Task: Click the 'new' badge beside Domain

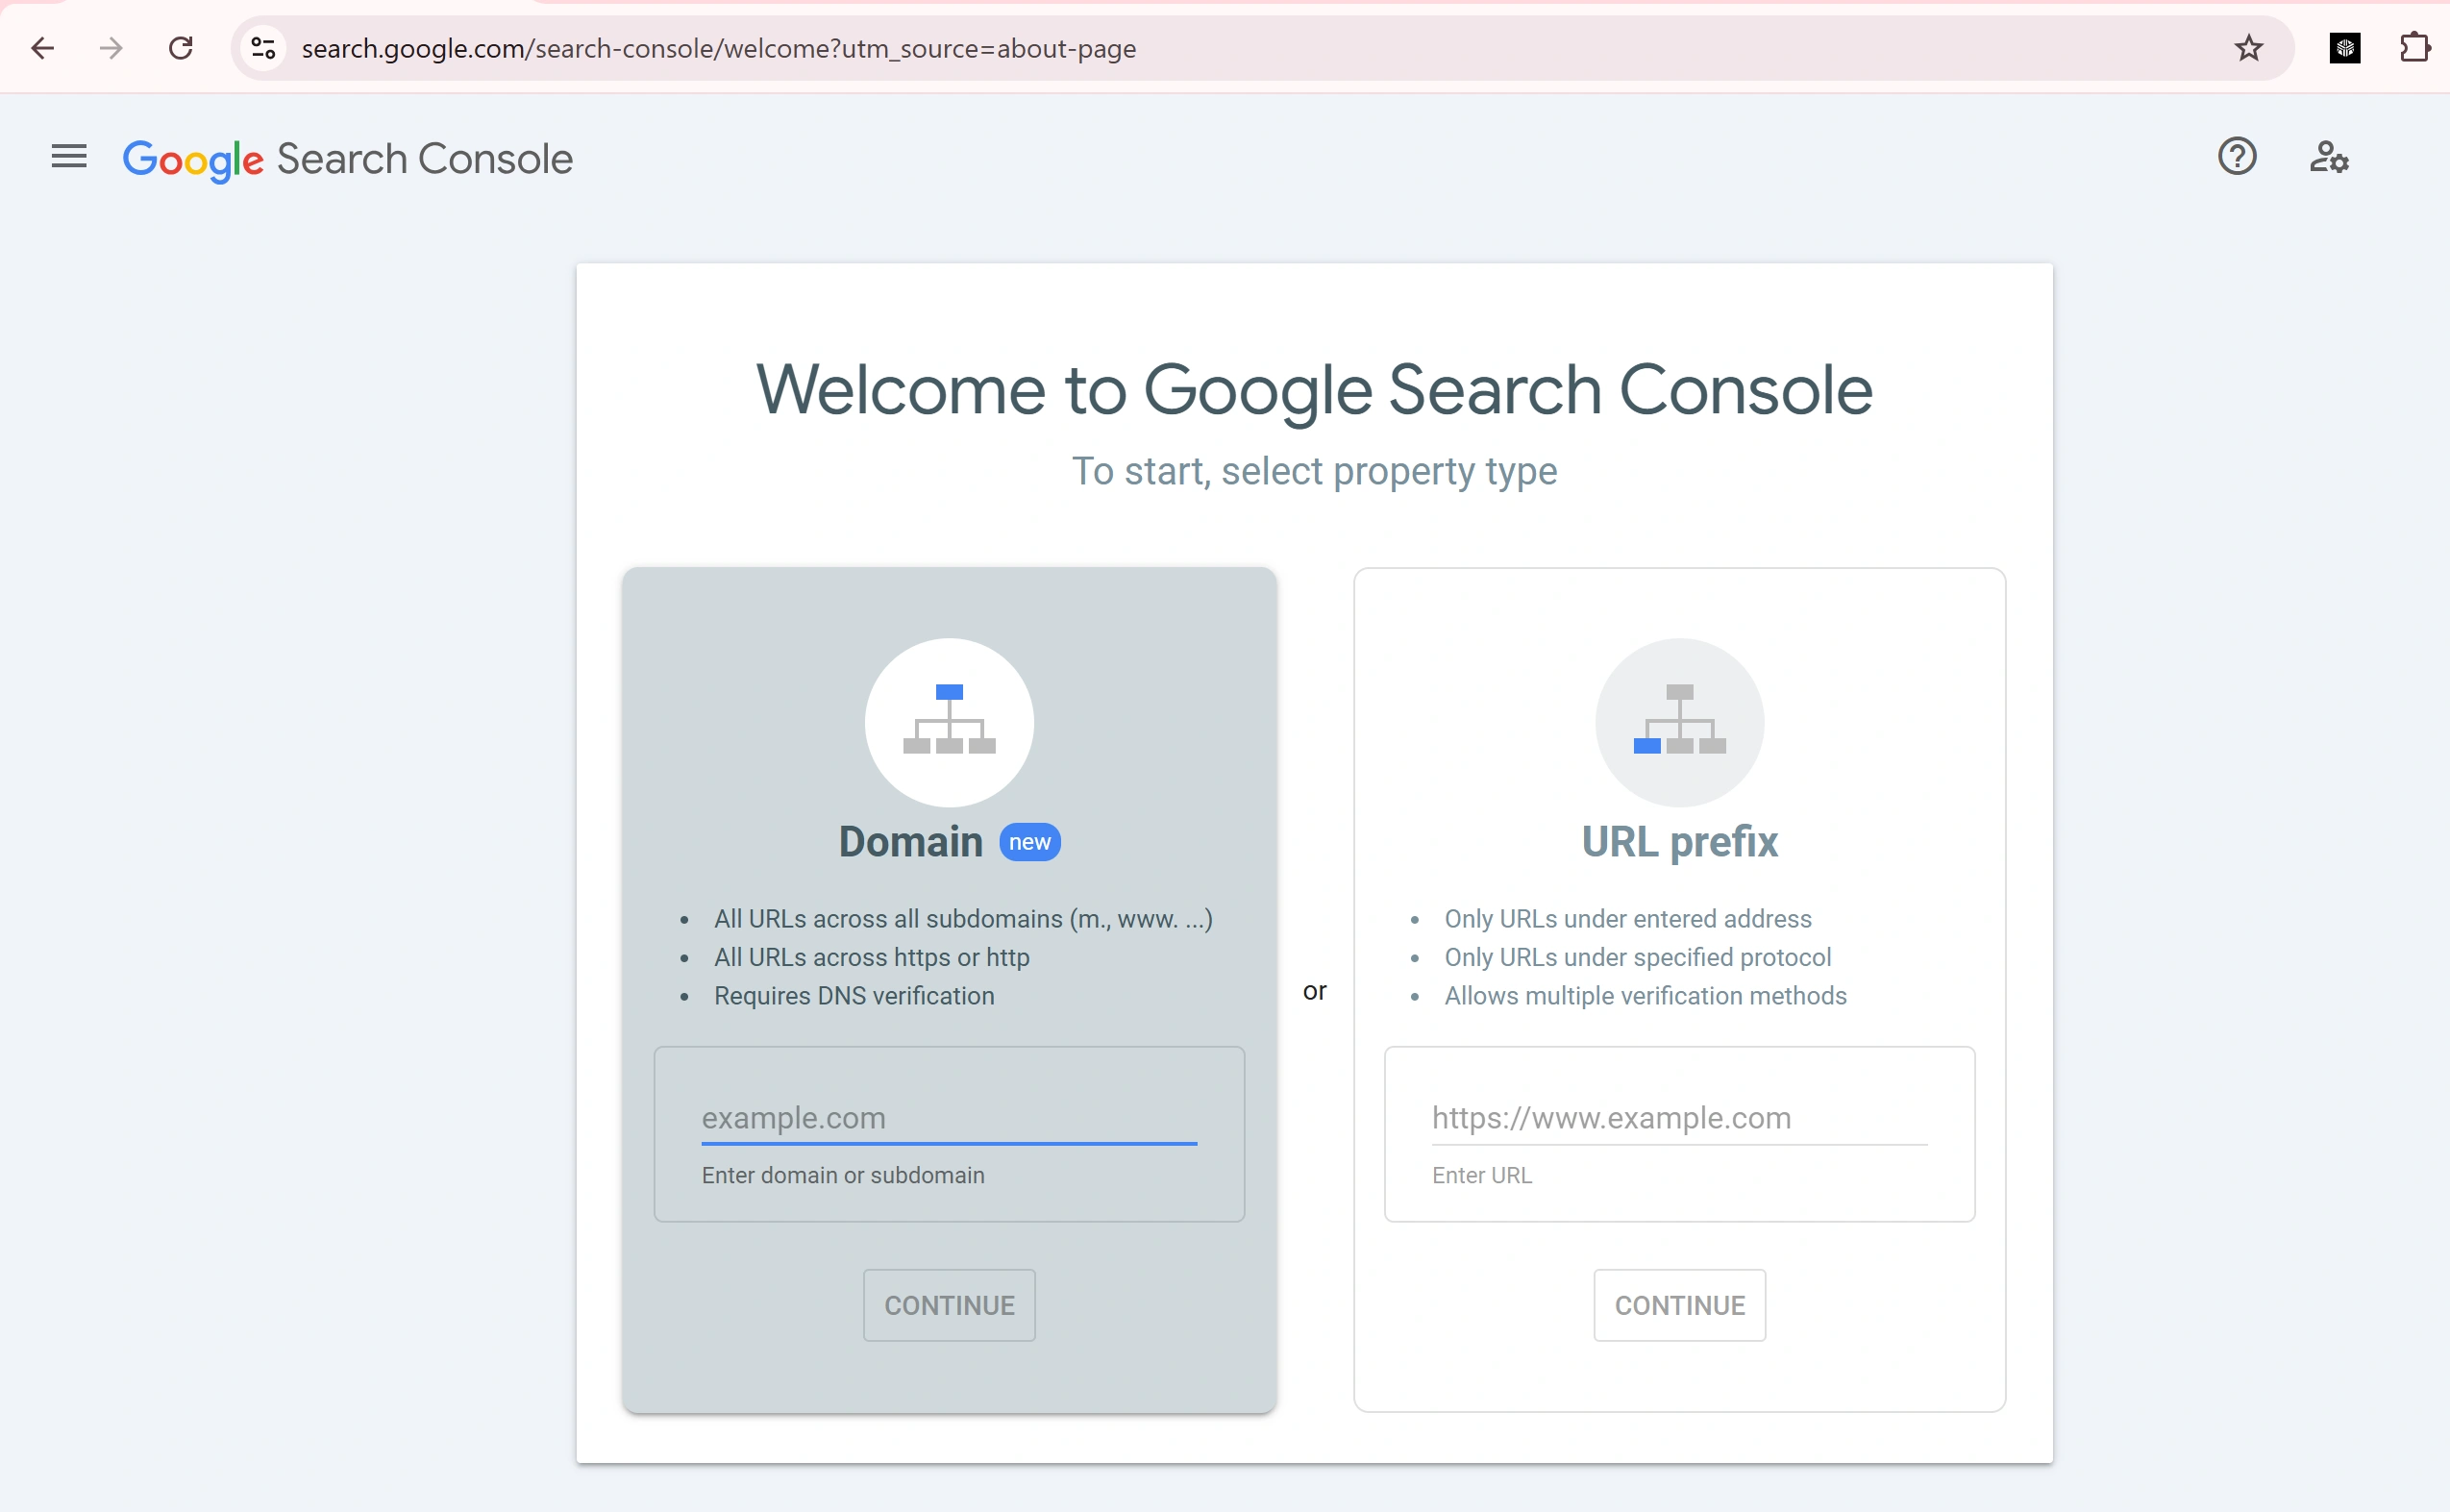Action: [1029, 842]
